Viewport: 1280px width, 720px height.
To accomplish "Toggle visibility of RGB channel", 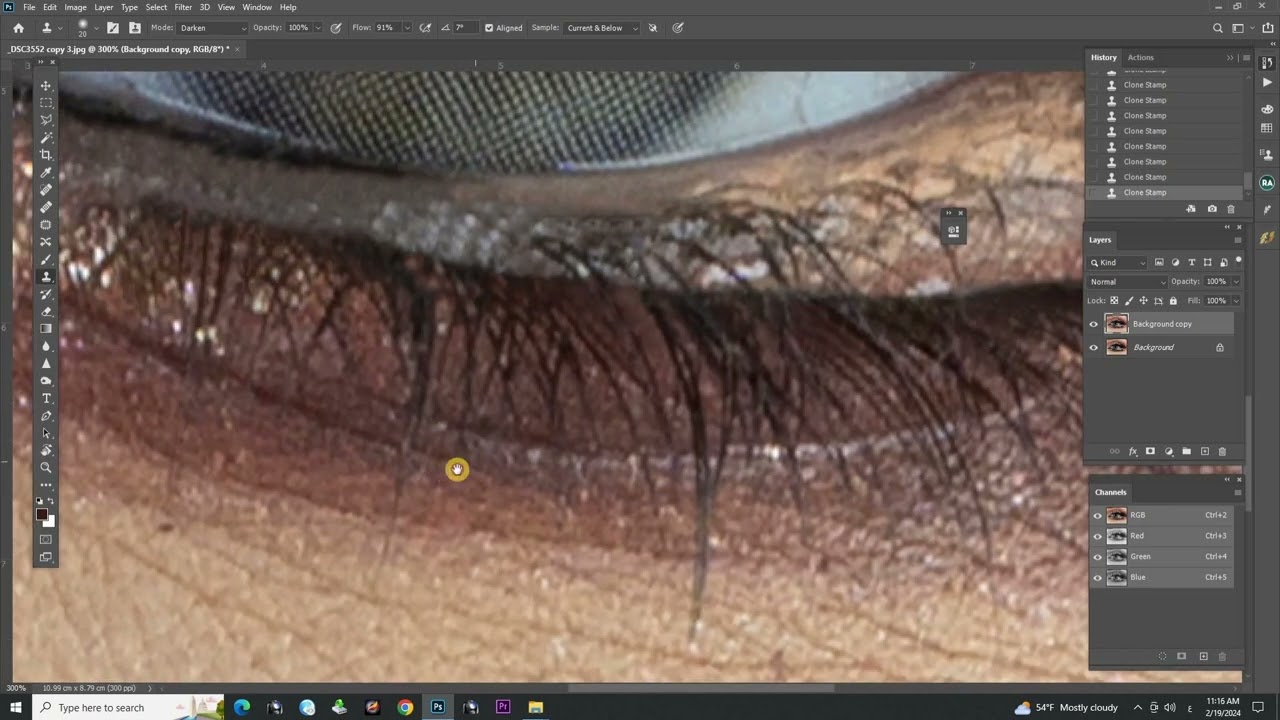I will pyautogui.click(x=1097, y=516).
